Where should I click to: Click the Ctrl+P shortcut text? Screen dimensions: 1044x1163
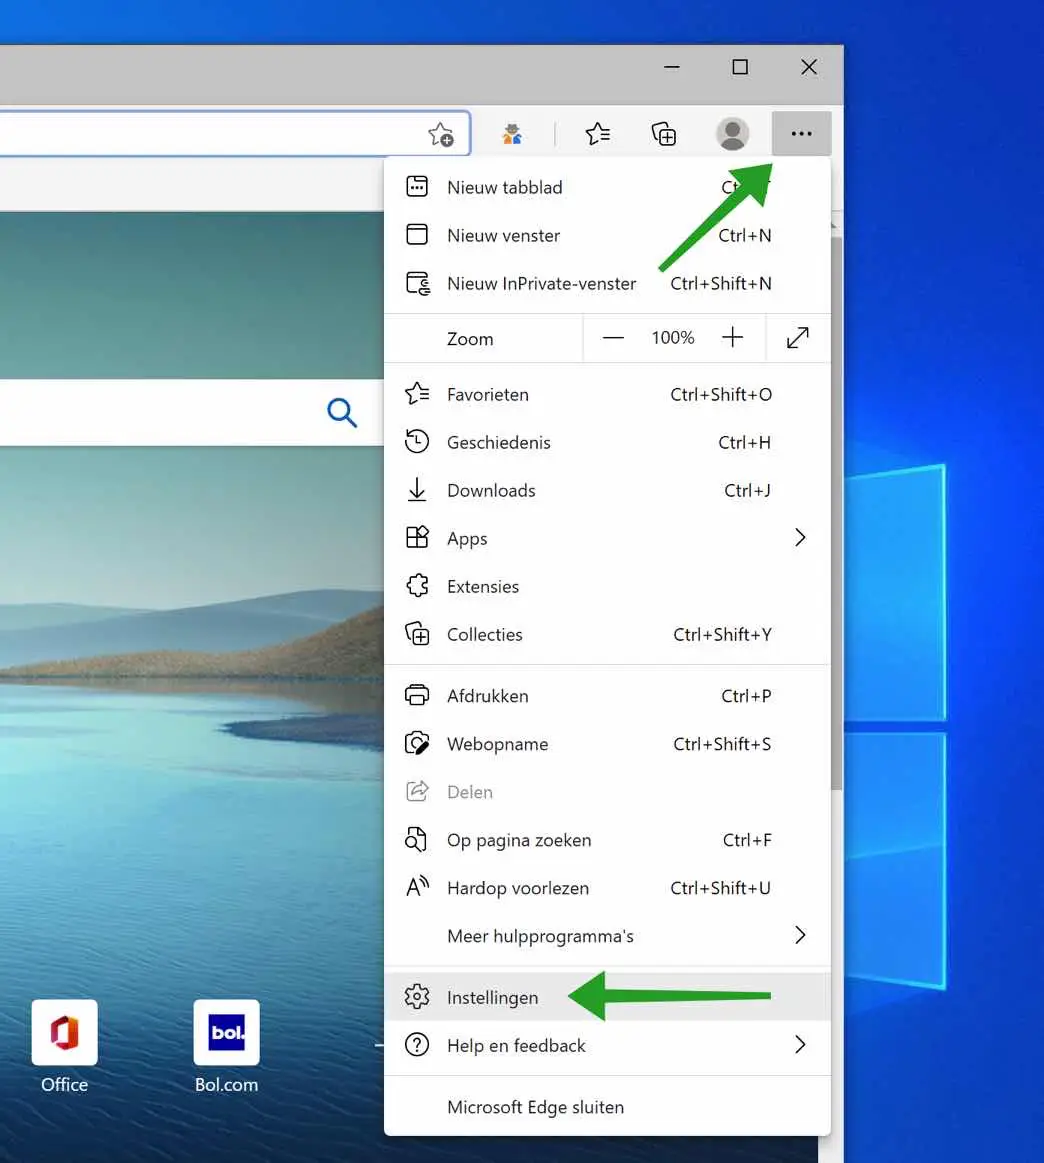(x=746, y=696)
